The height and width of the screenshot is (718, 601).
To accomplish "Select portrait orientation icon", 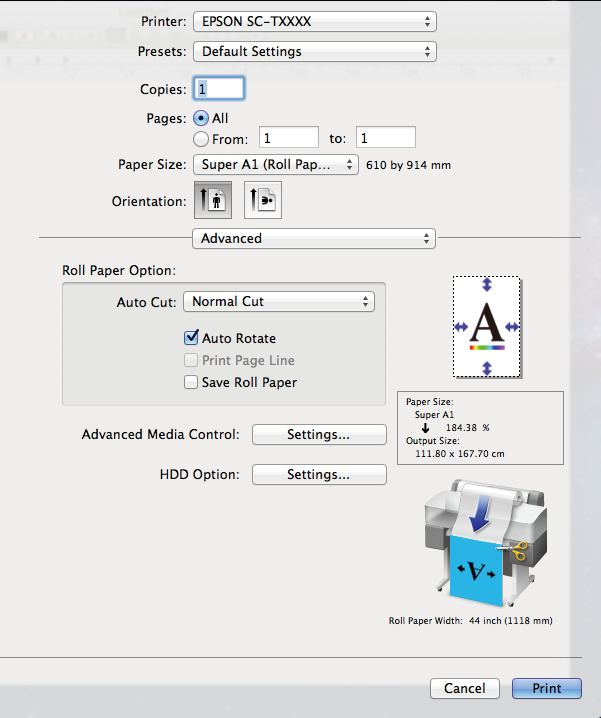I will (213, 200).
